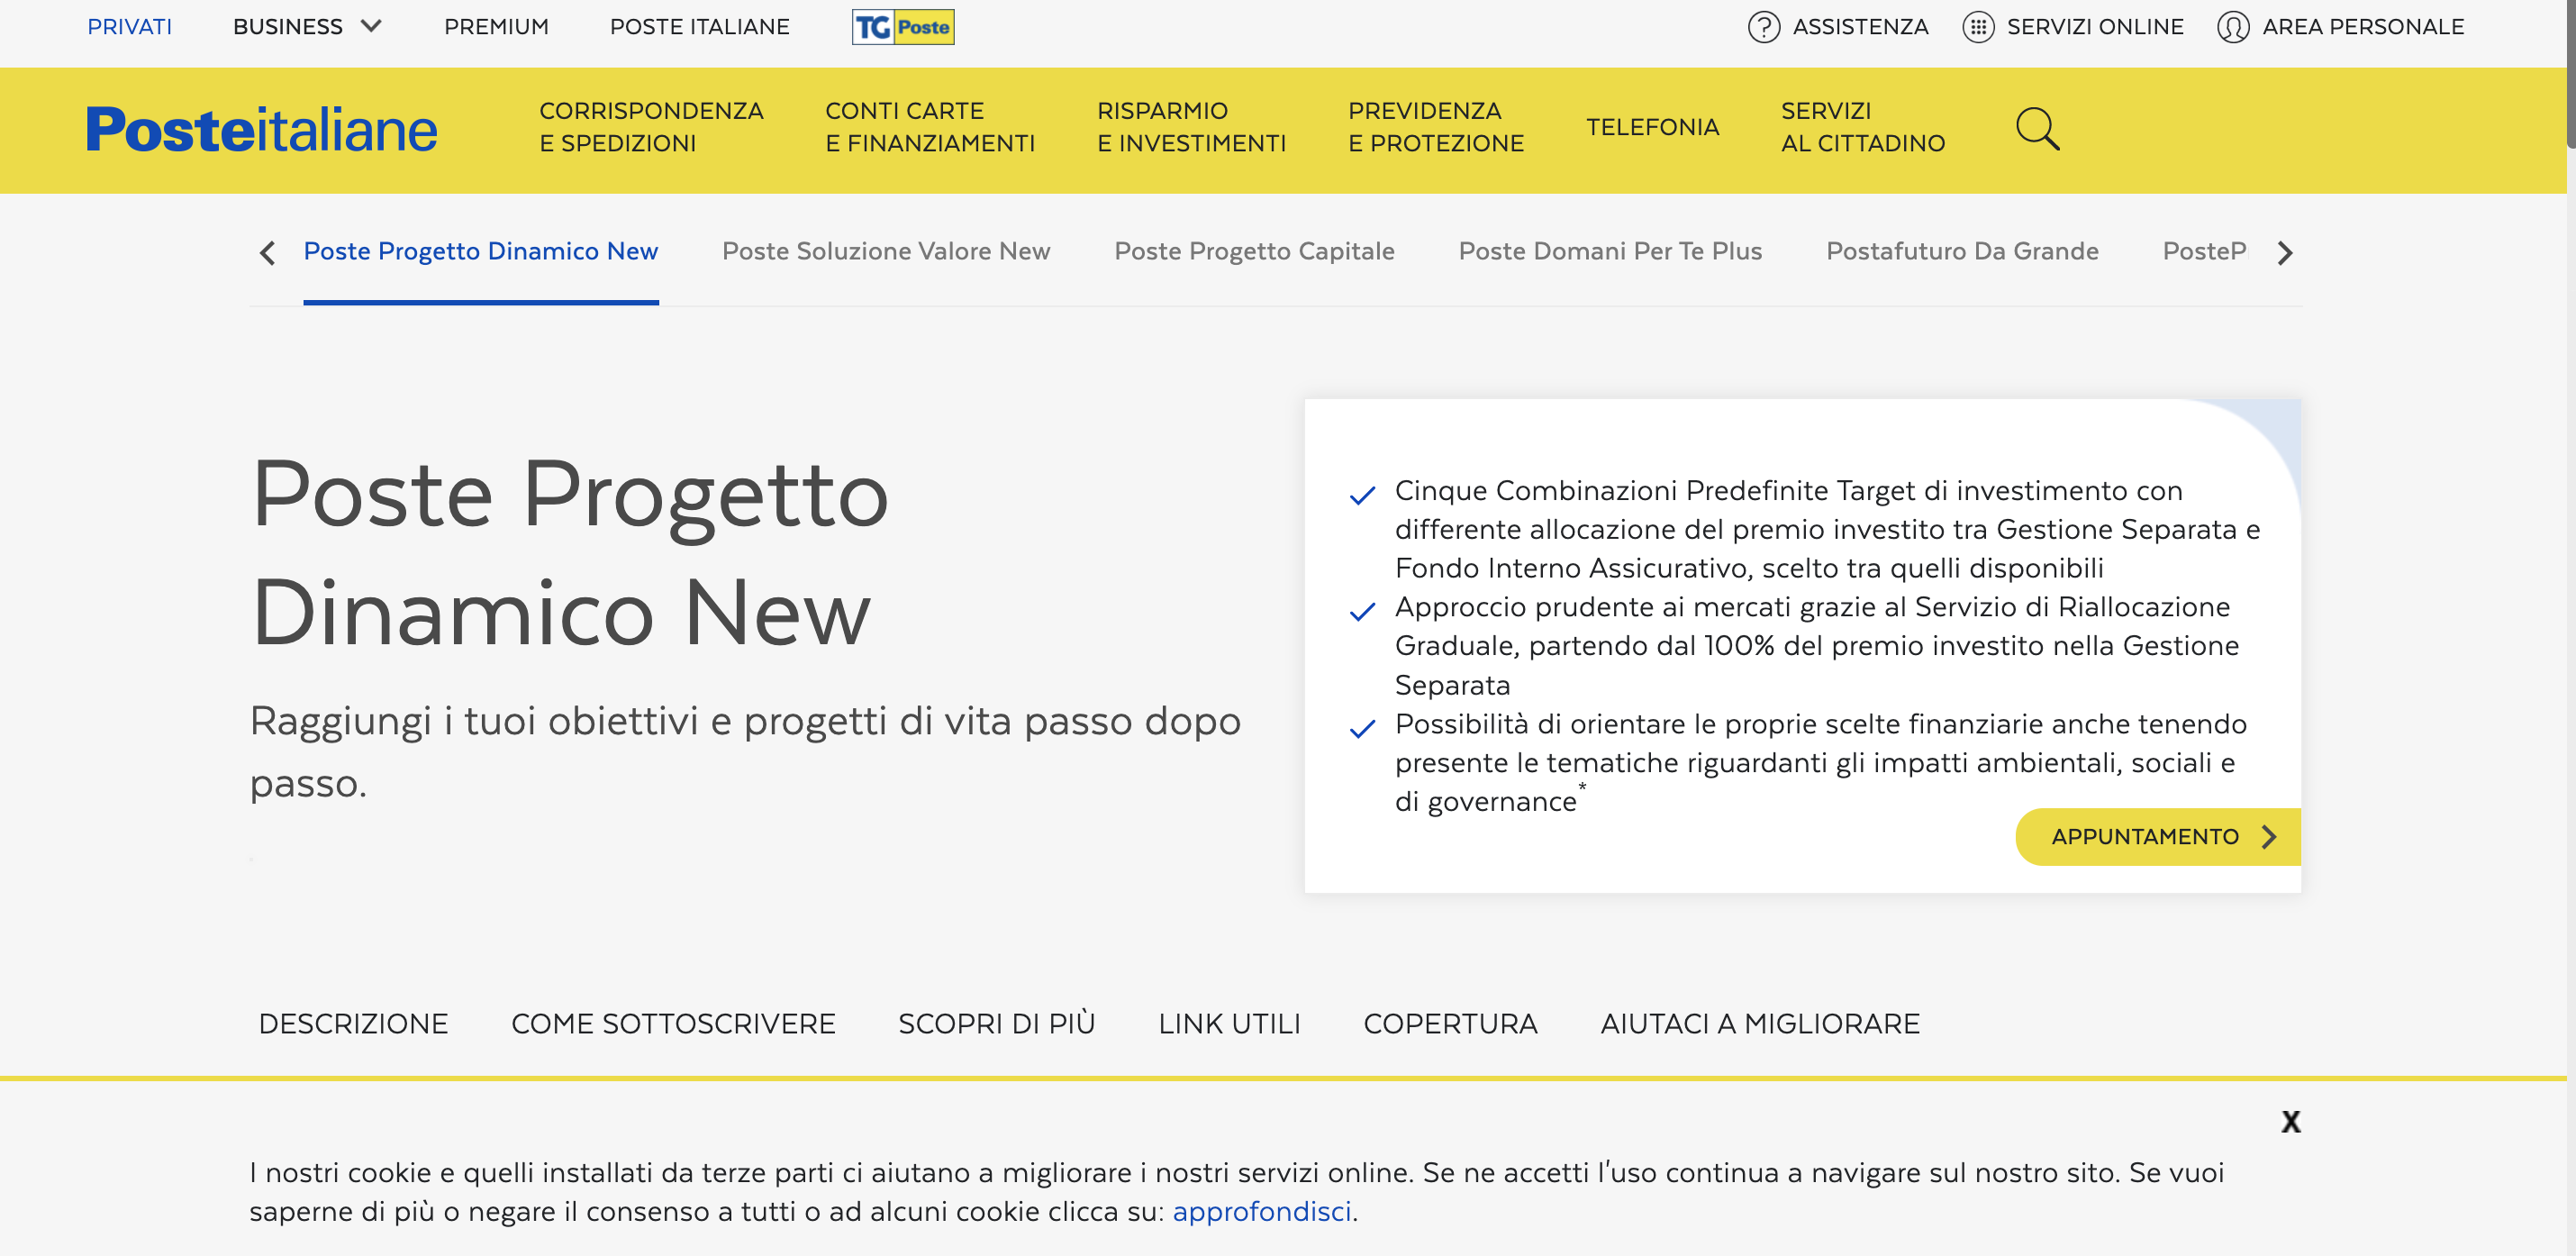The width and height of the screenshot is (2576, 1256).
Task: Click checkmark beside Cinque Combinazioni bullet
Action: point(1362,495)
